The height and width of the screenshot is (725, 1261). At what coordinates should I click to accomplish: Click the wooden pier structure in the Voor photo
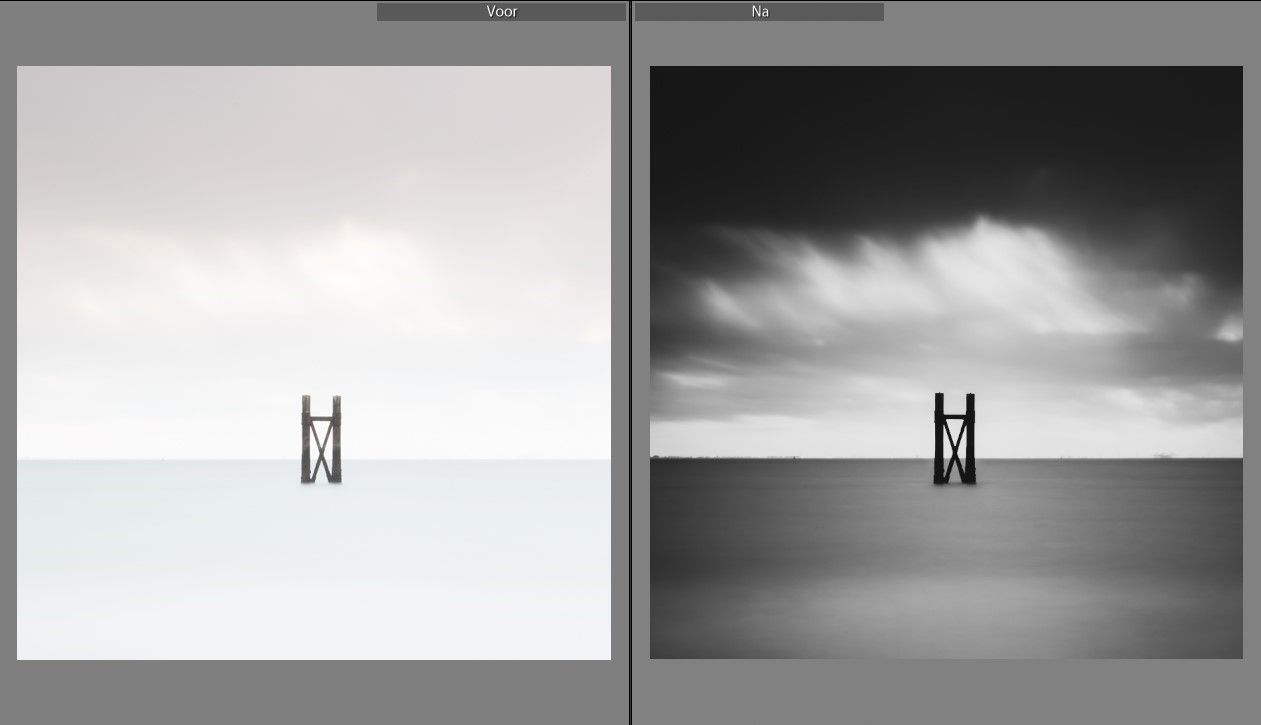pyautogui.click(x=321, y=440)
